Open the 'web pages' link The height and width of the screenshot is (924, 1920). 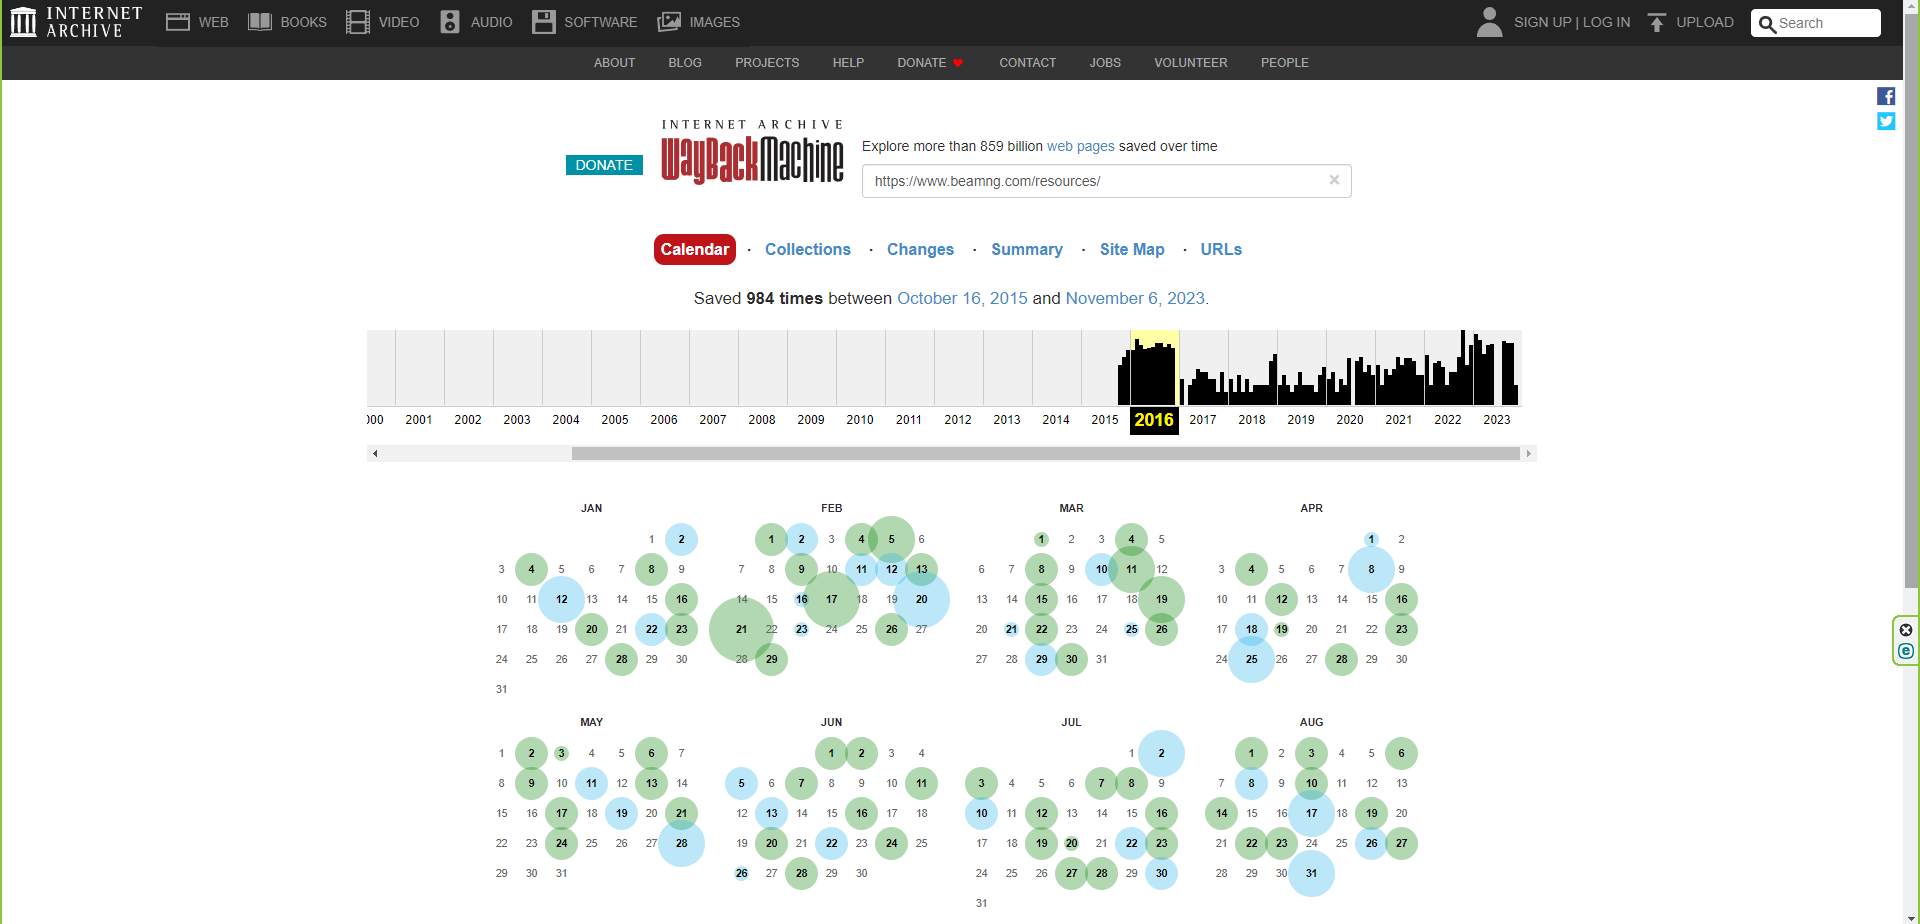(x=1080, y=146)
